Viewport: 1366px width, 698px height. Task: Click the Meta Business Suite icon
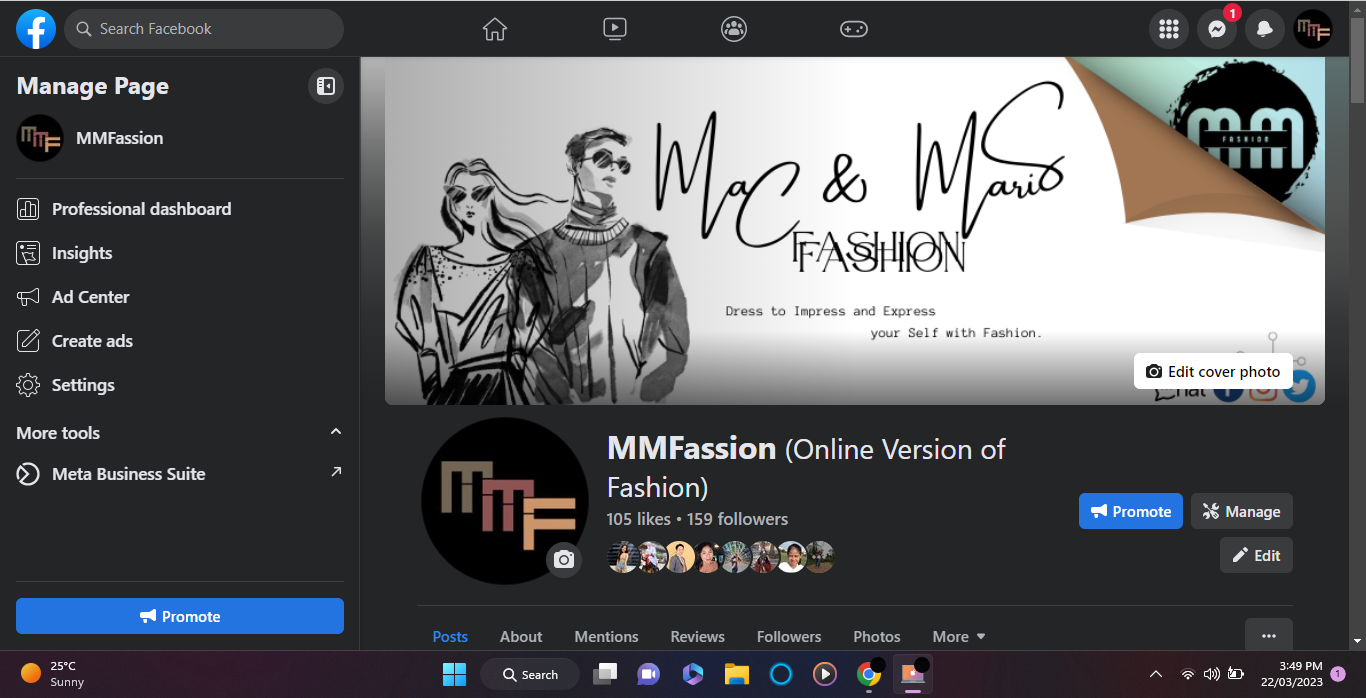coord(28,474)
